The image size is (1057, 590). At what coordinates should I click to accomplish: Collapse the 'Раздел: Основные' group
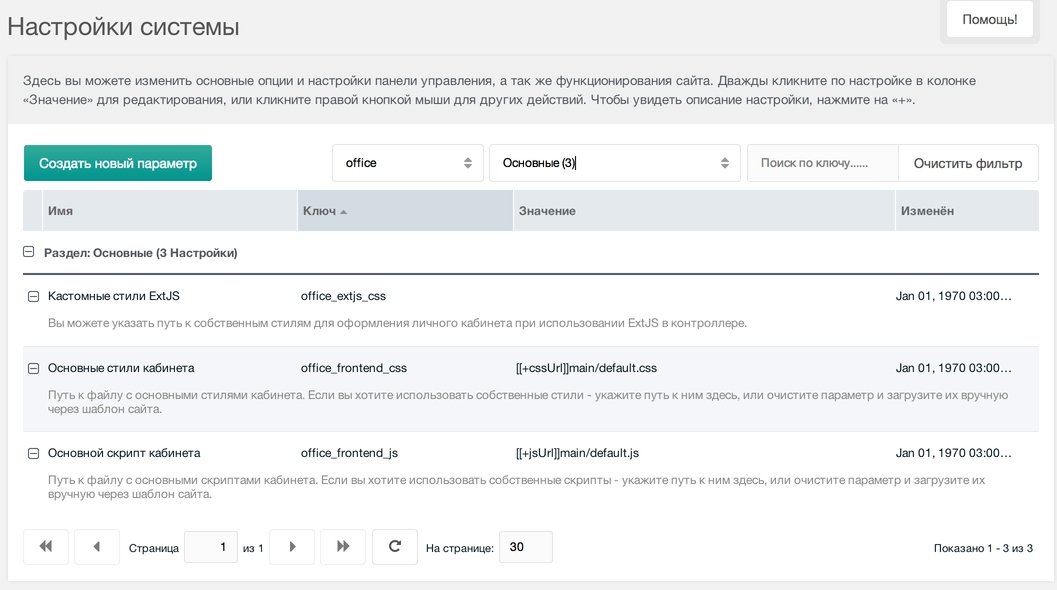point(28,252)
